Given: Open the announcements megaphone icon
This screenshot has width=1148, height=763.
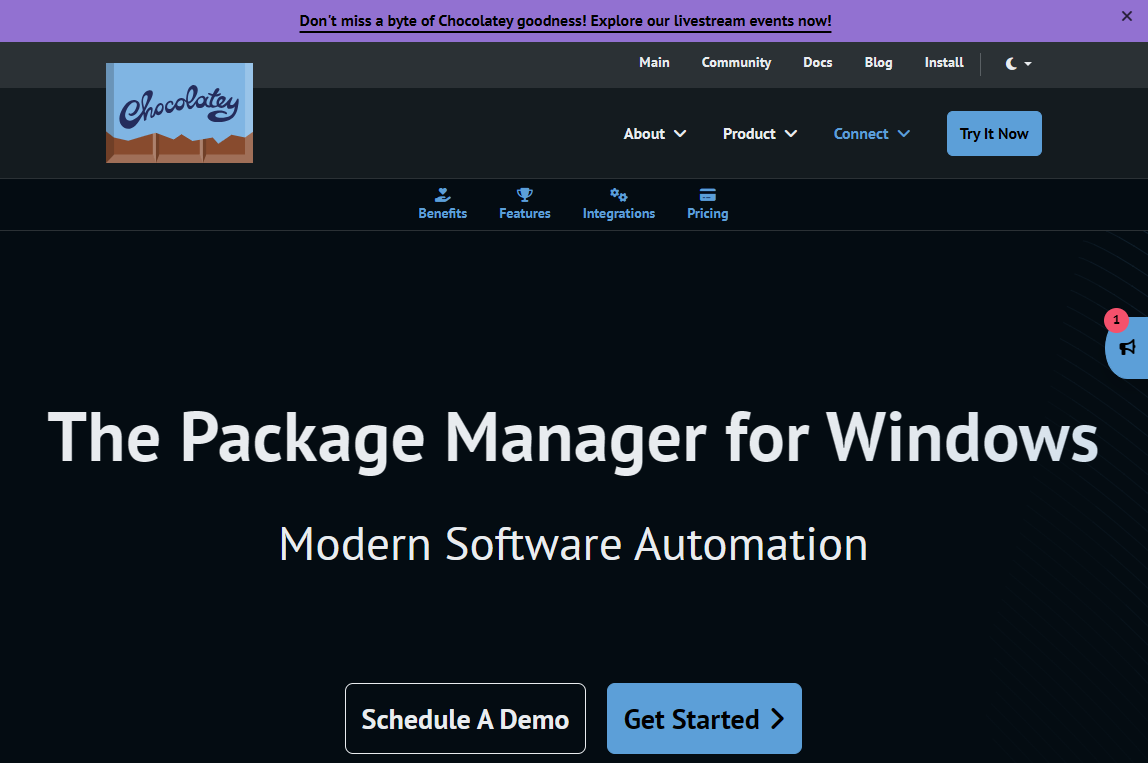Looking at the screenshot, I should click(1127, 348).
